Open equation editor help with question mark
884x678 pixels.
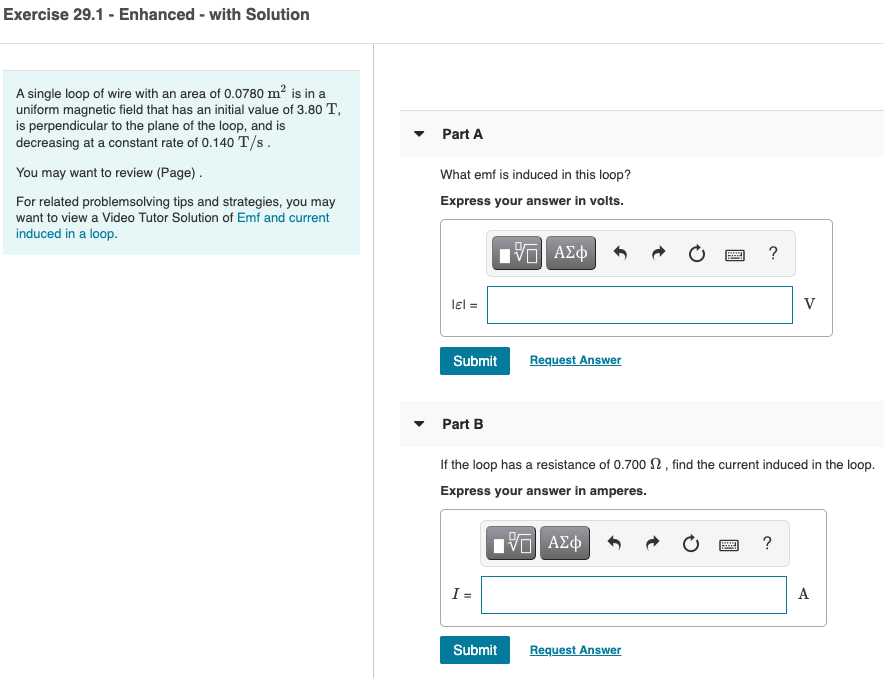coord(772,253)
